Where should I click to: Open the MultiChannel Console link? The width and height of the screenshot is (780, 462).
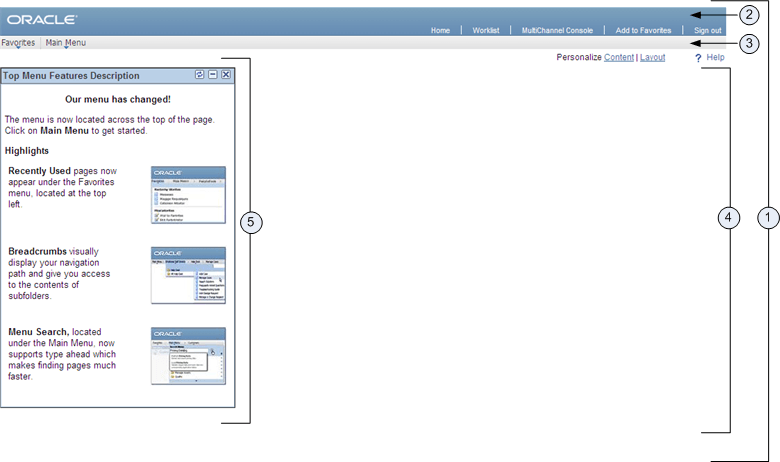pos(557,30)
